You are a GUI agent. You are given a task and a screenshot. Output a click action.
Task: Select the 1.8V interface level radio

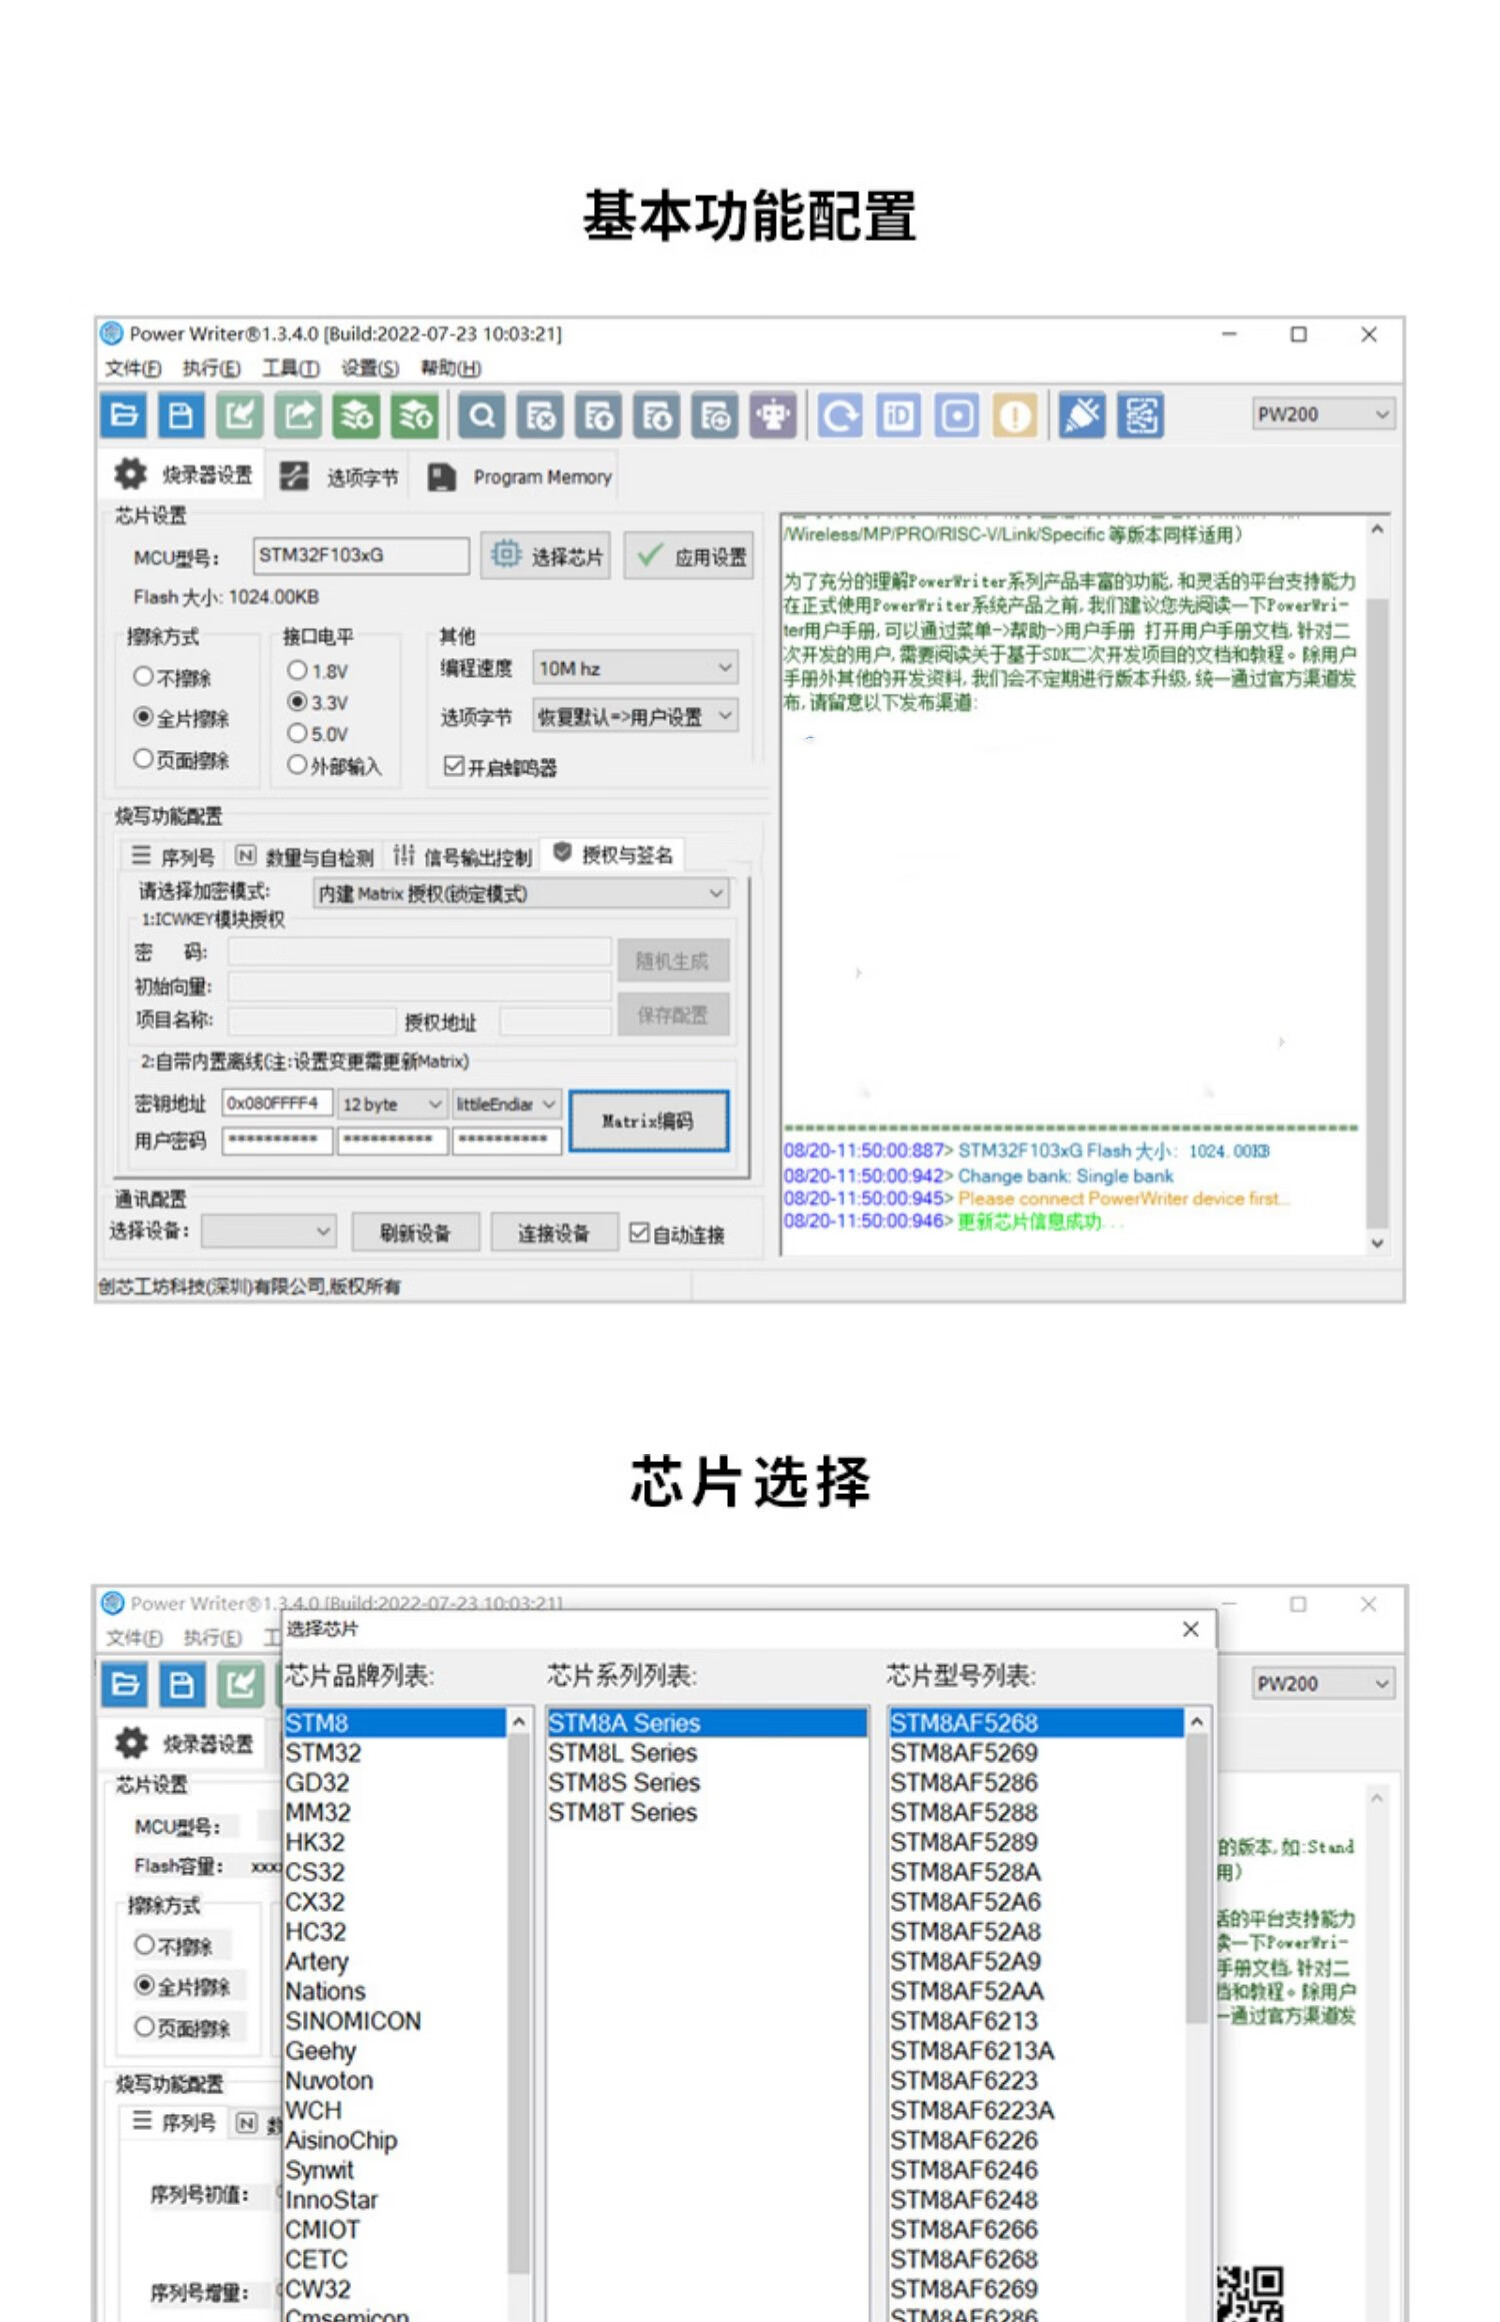297,670
